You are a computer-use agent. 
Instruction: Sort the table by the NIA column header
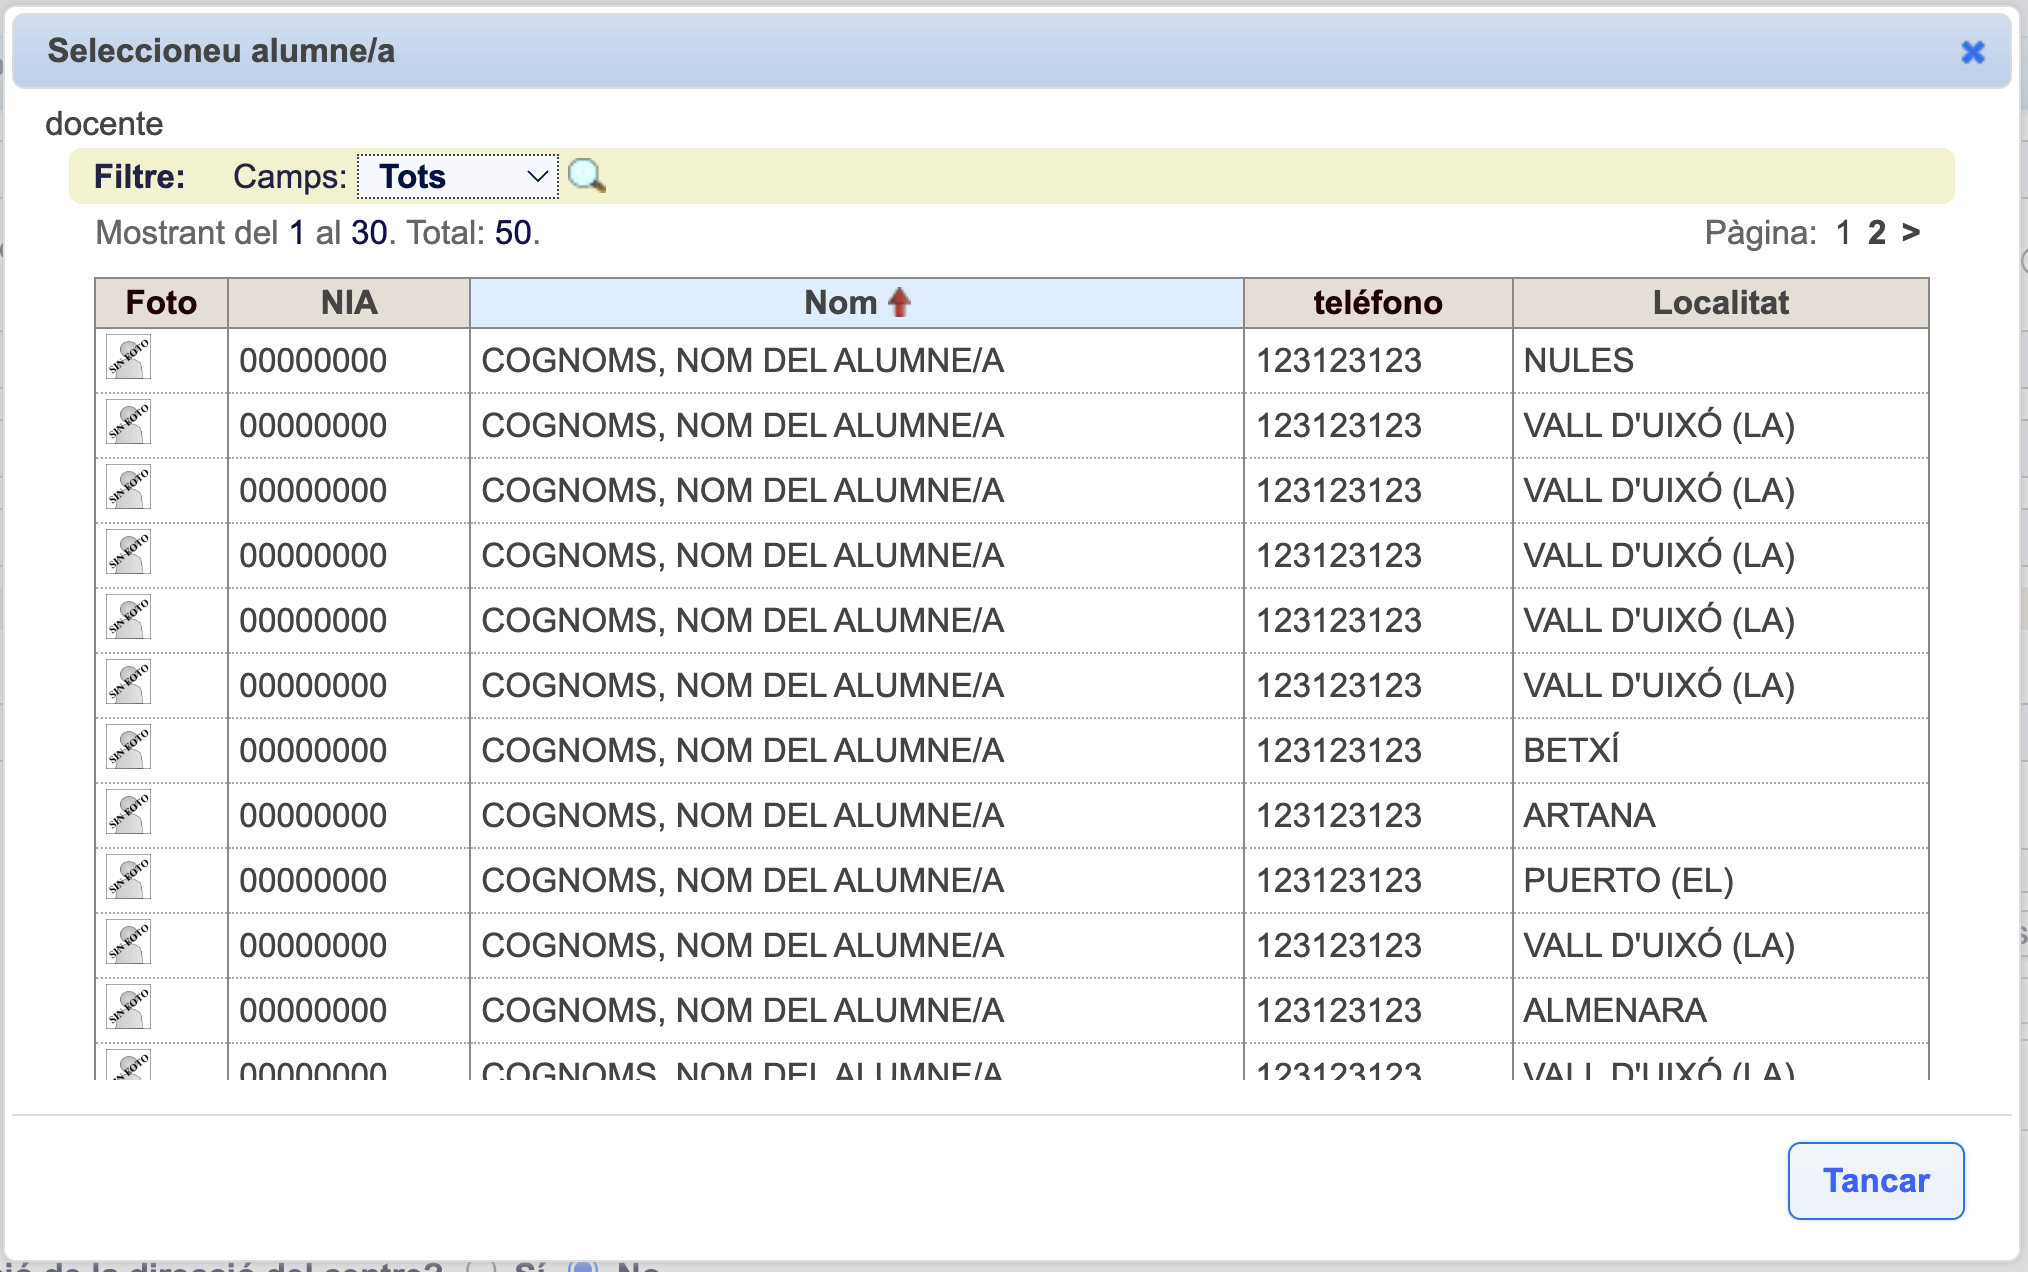click(x=348, y=303)
